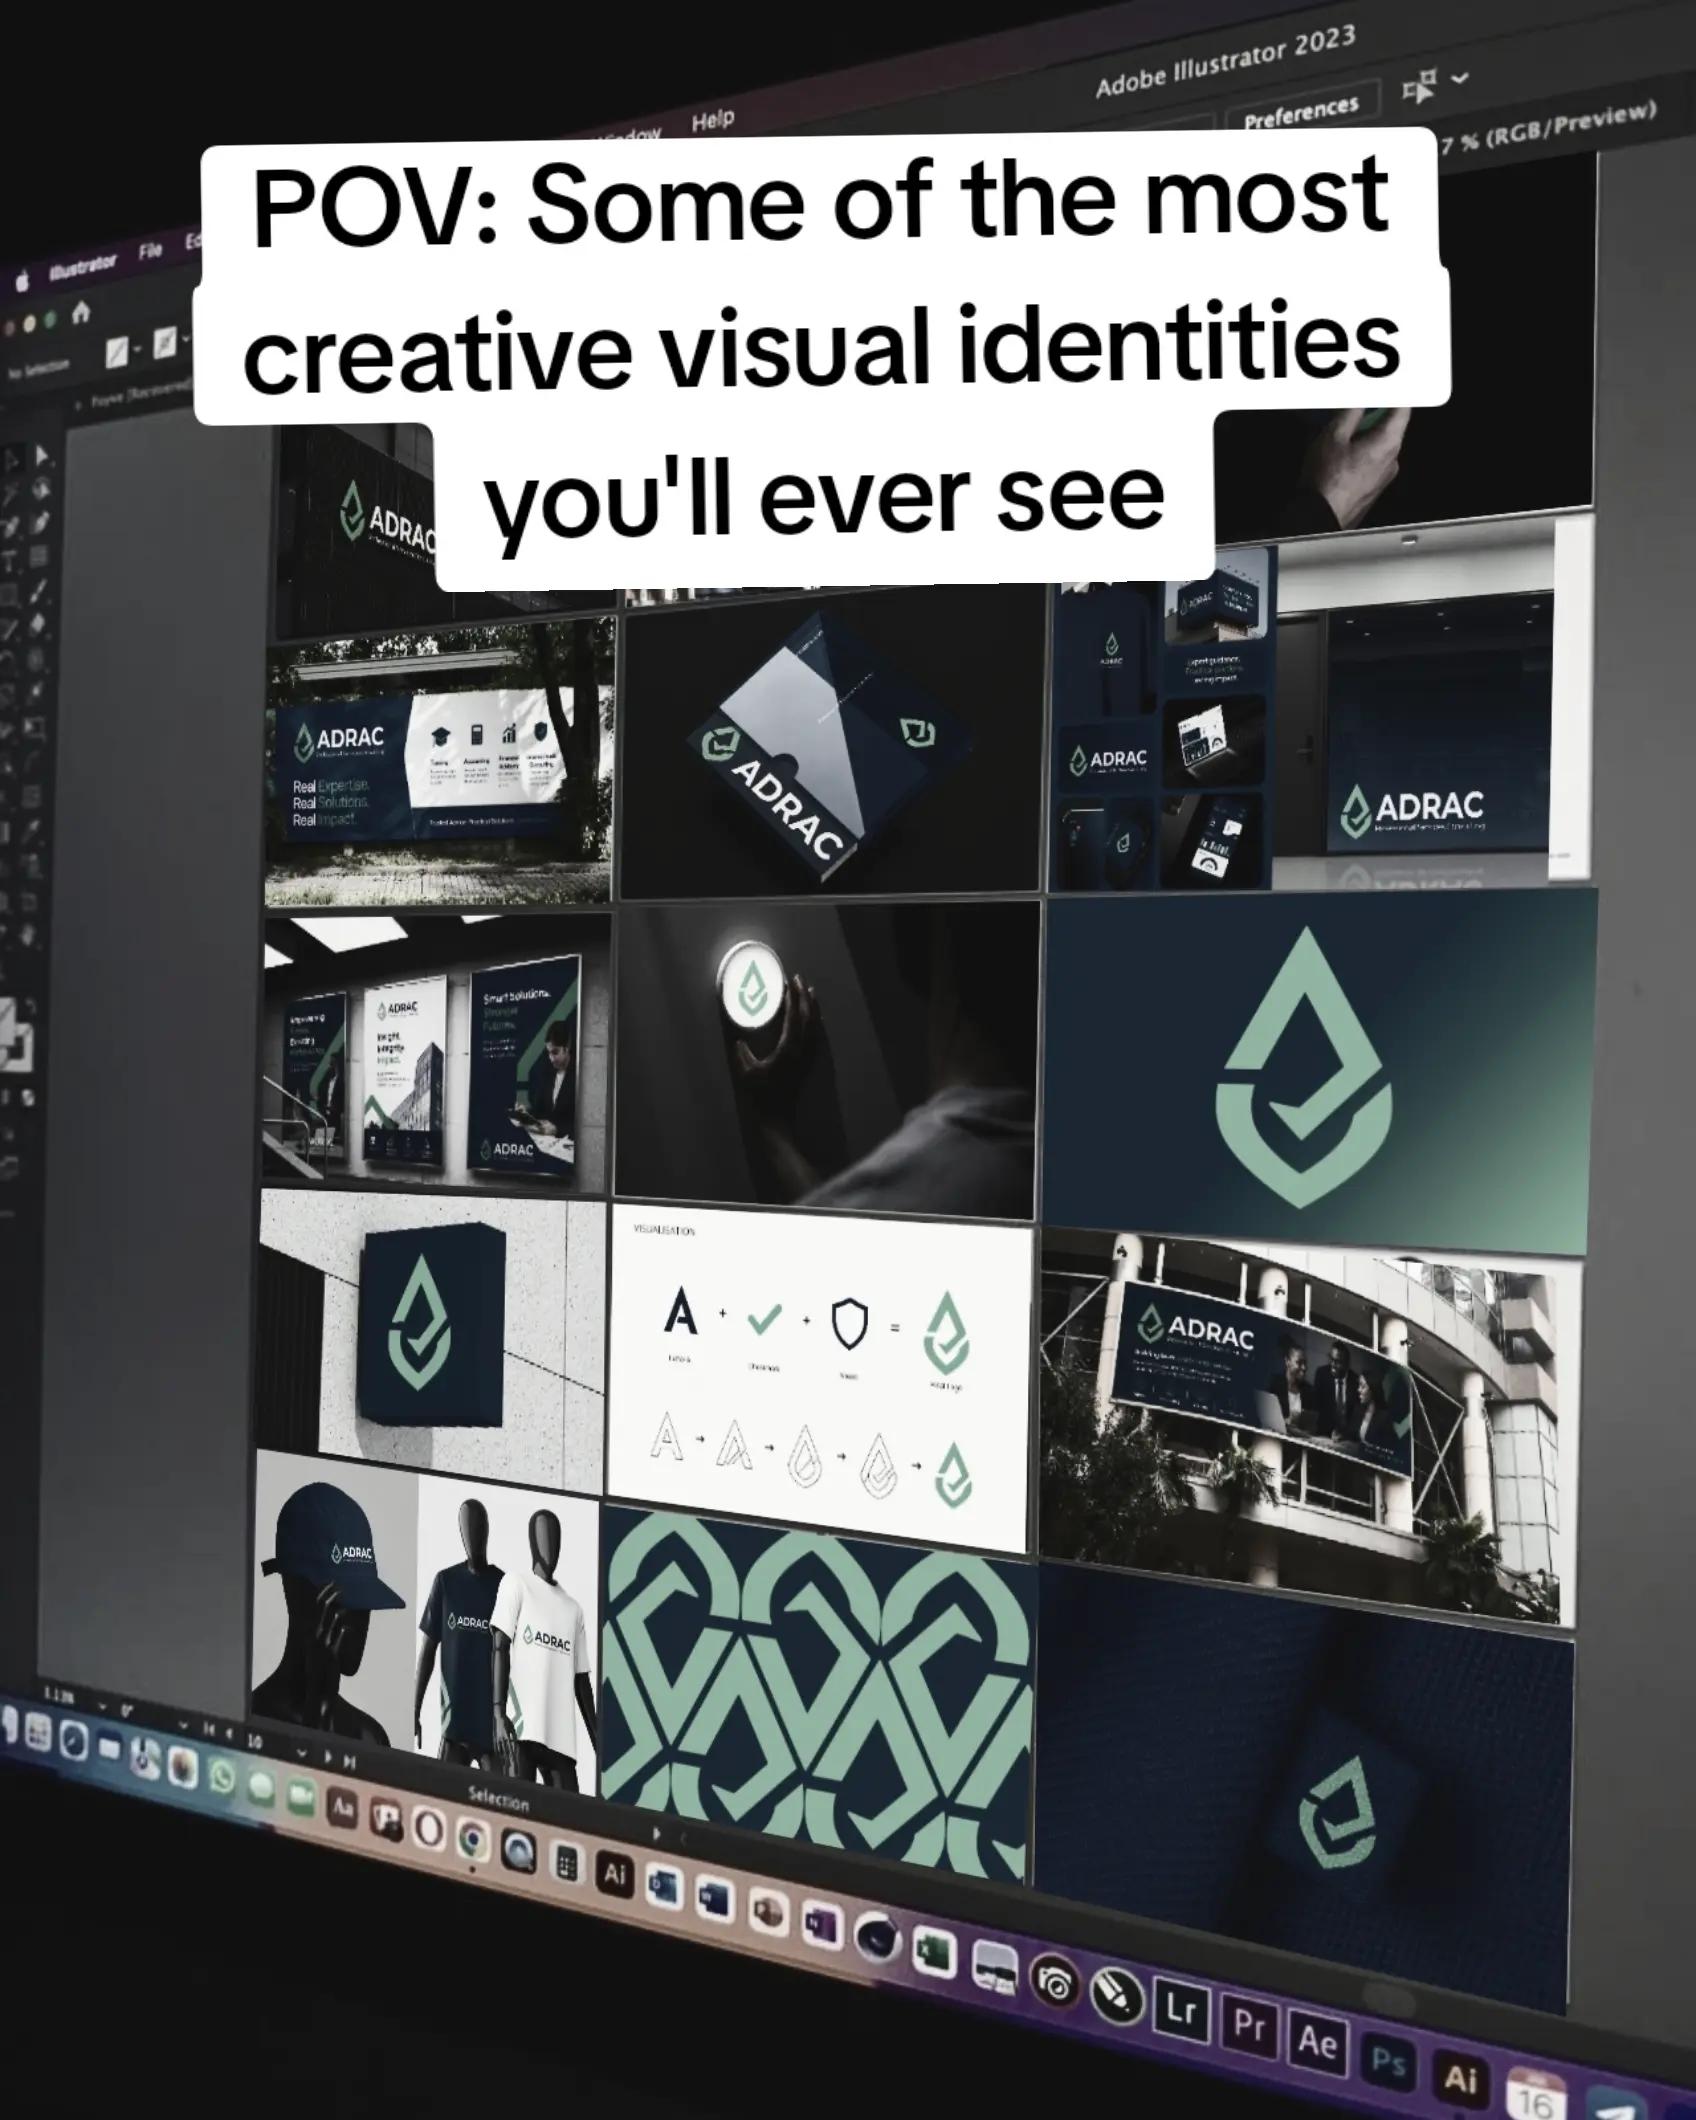Select the wall-mounted square sign artboard
The height and width of the screenshot is (2120, 1696).
[x=432, y=1340]
